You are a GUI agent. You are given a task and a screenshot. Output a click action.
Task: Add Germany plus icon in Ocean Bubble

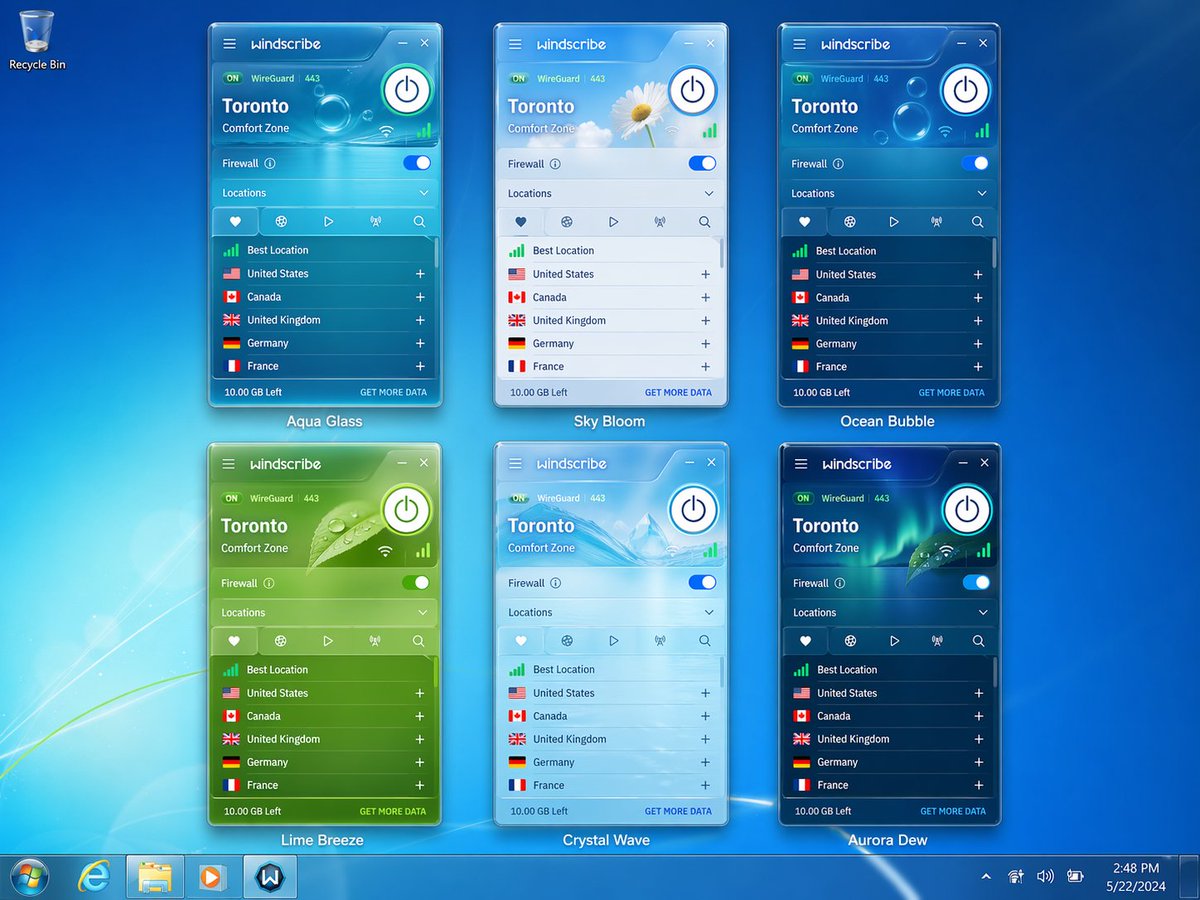[978, 344]
